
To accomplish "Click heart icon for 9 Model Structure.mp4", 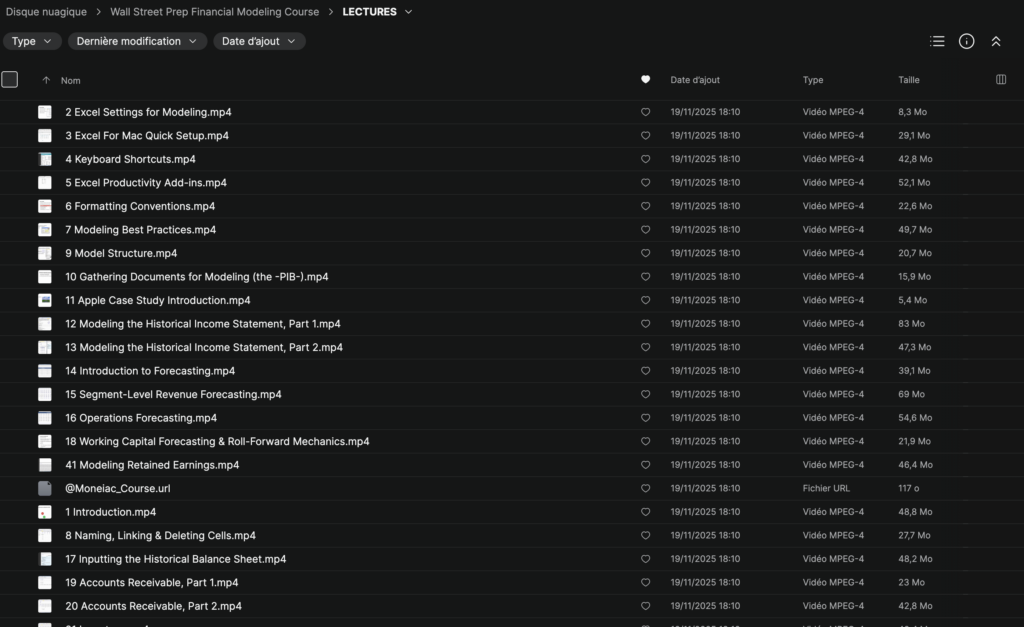I will click(x=645, y=253).
